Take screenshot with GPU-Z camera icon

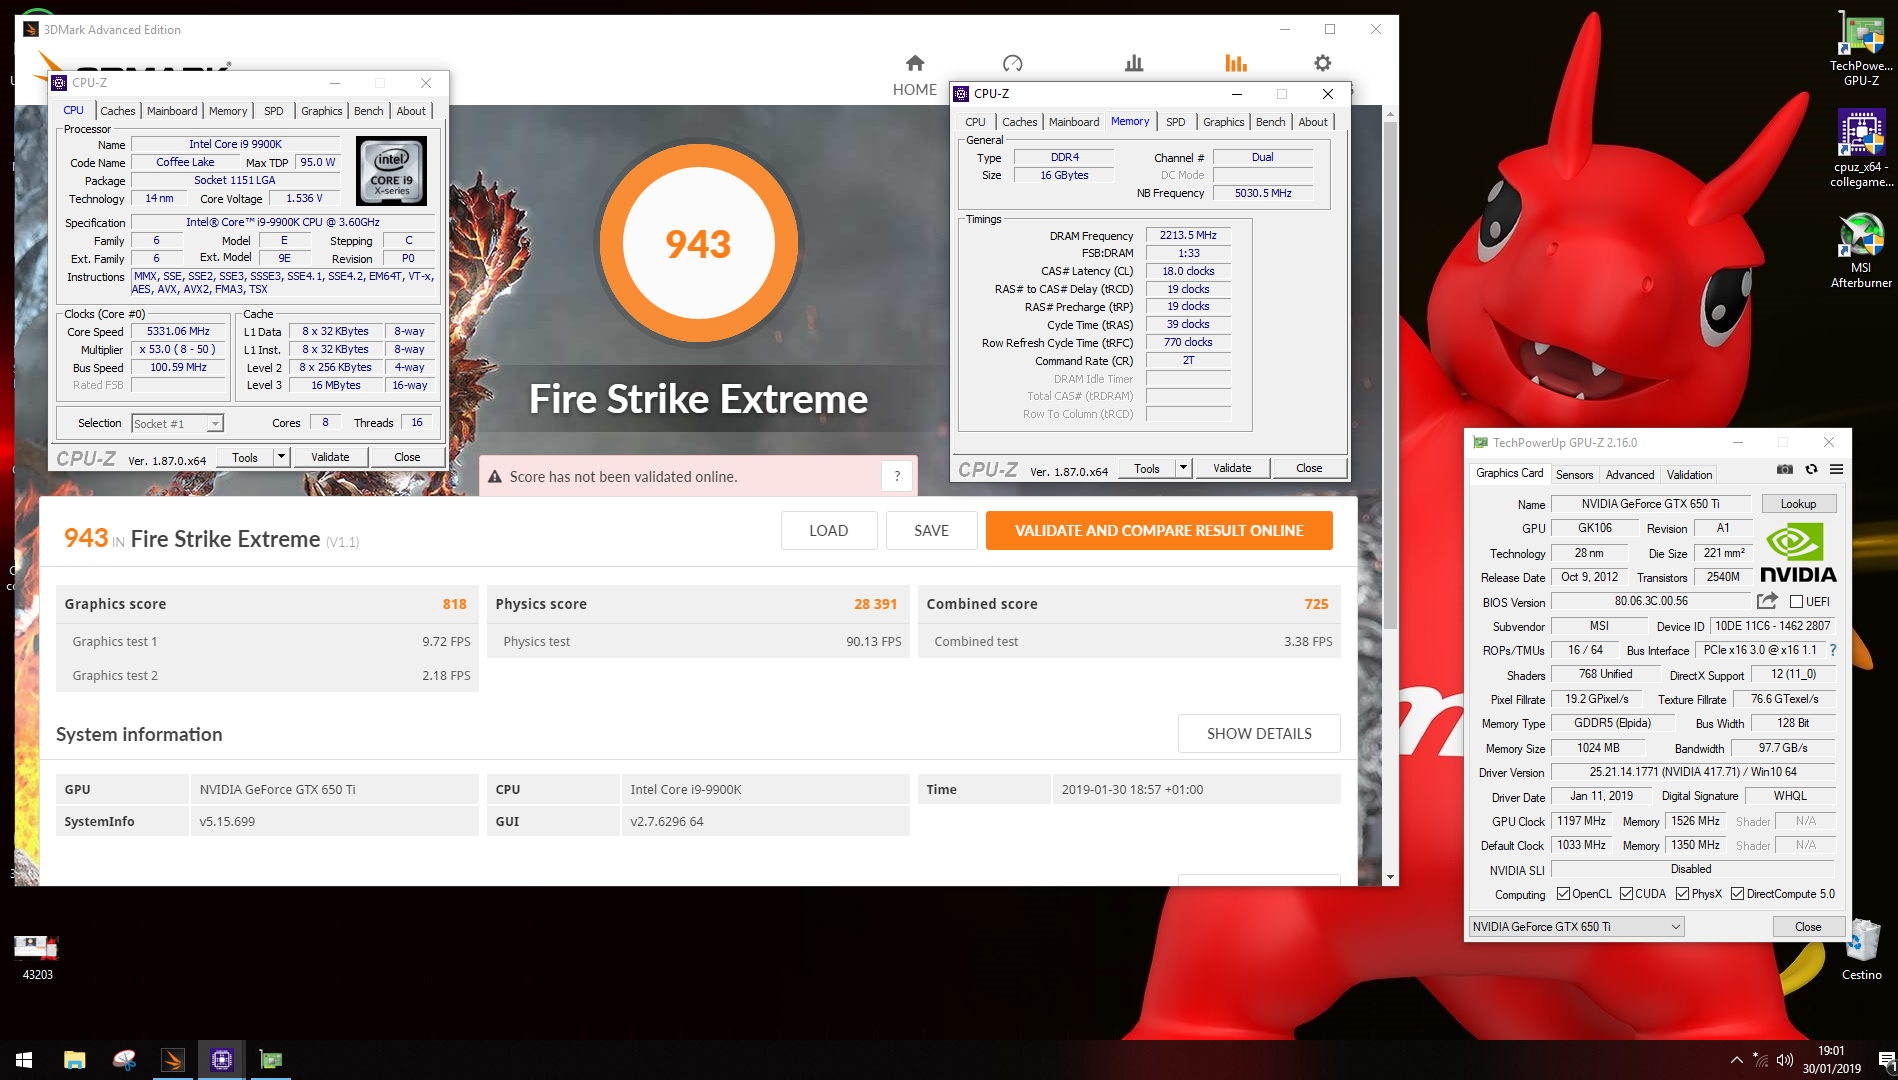point(1784,469)
